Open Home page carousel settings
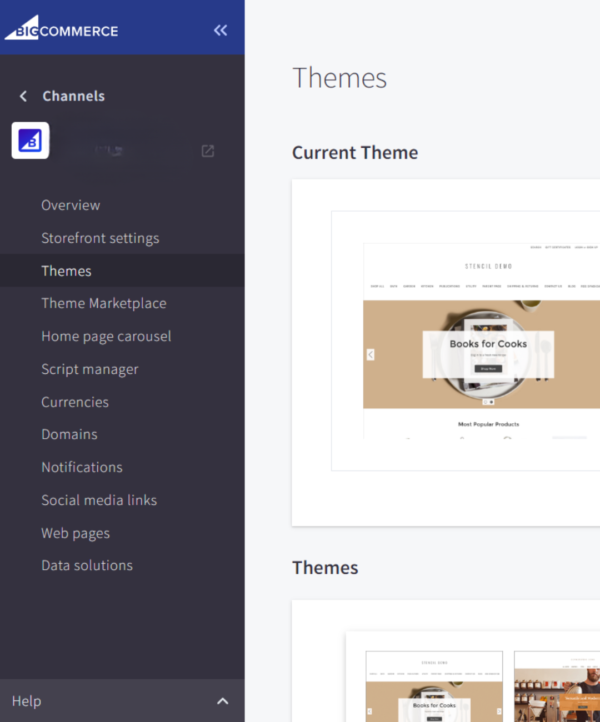The image size is (600, 722). pyautogui.click(x=106, y=336)
